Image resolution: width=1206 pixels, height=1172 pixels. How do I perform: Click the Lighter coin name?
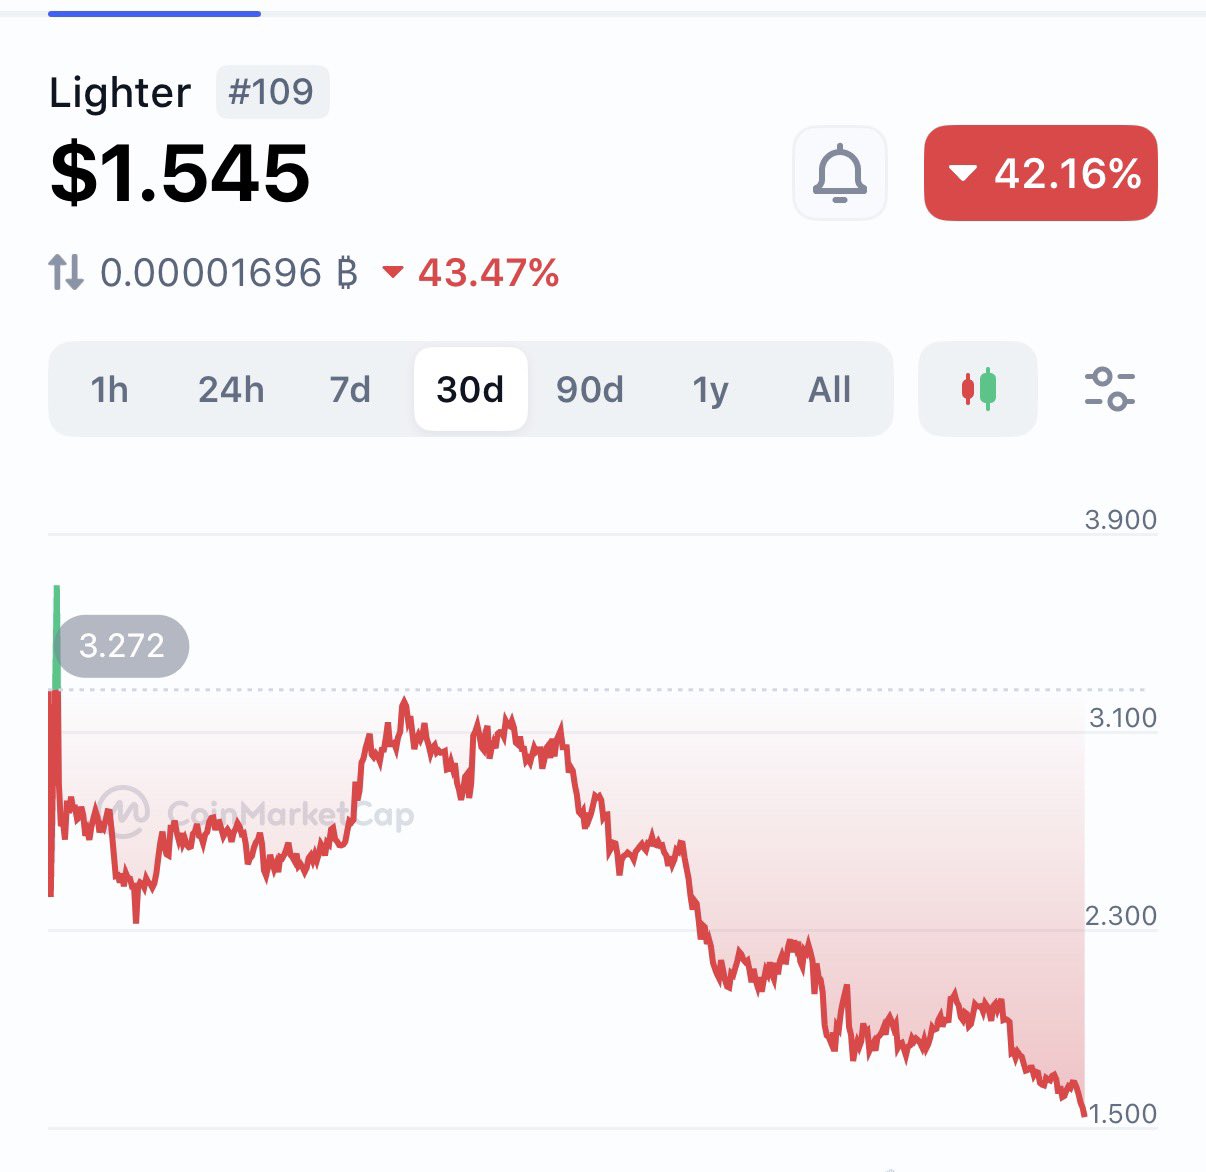point(120,93)
